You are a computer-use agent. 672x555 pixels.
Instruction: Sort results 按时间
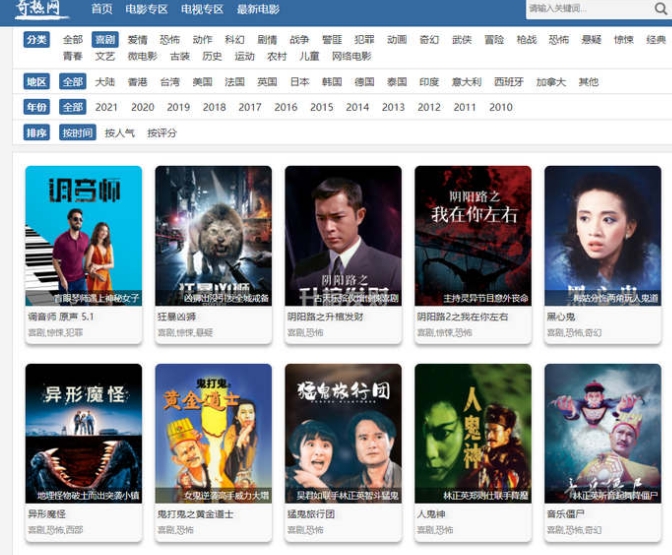point(78,132)
